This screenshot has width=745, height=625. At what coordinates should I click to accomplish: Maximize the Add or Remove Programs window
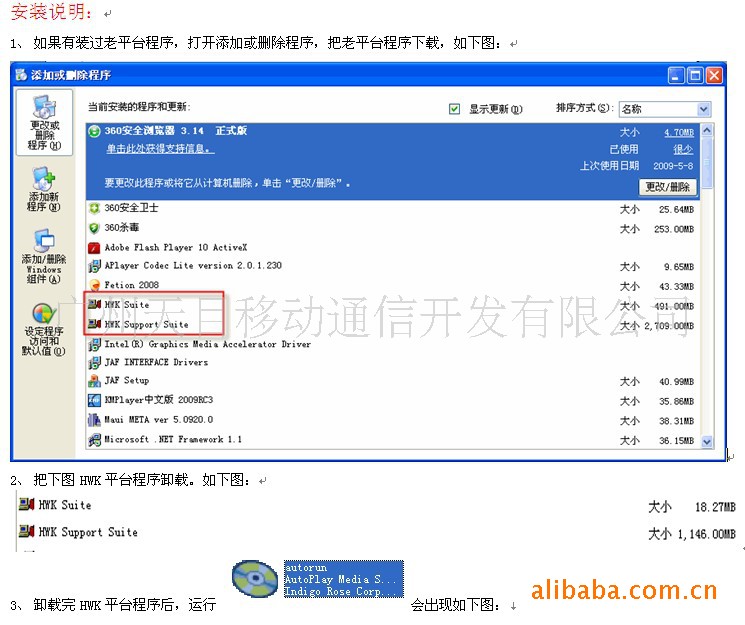[x=695, y=76]
